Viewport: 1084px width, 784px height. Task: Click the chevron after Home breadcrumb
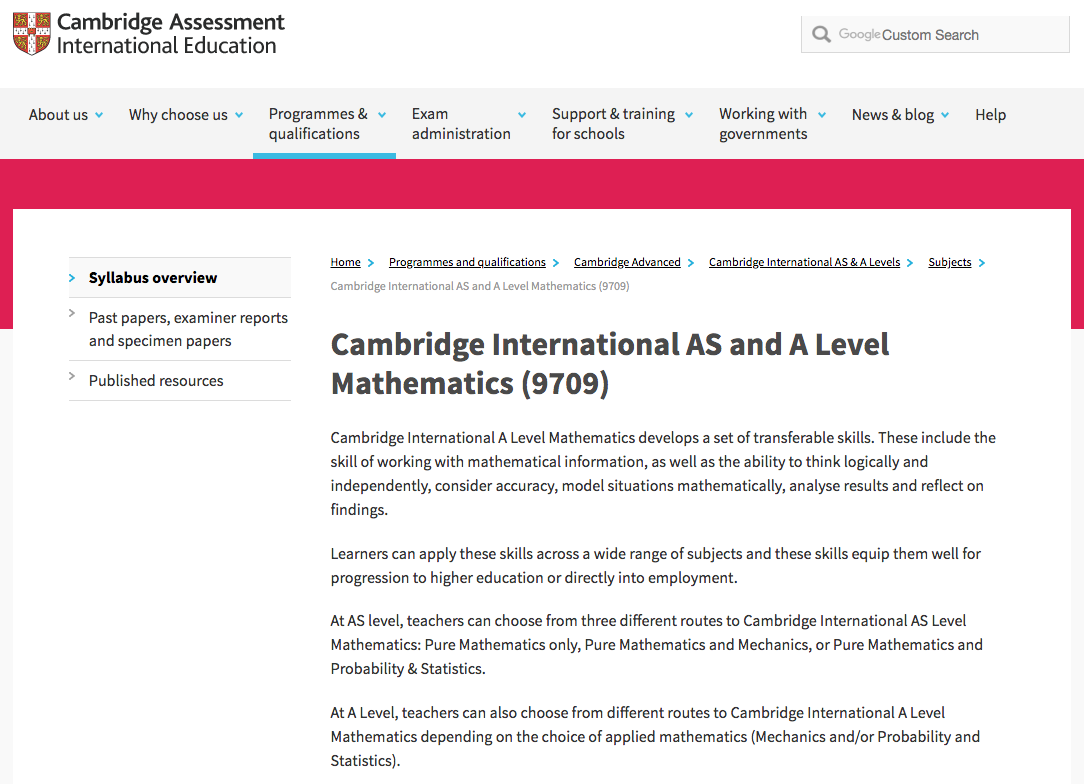[x=371, y=263]
